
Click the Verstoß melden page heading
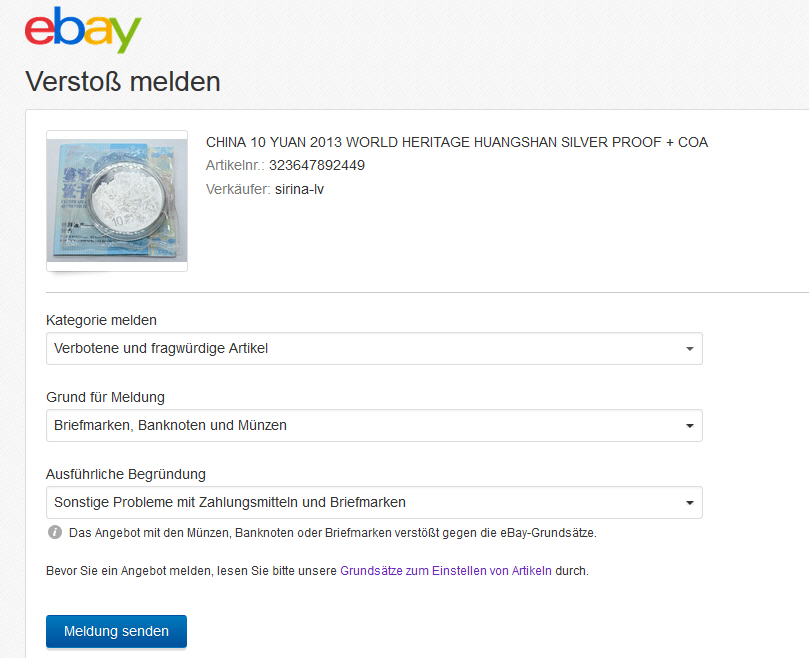[x=122, y=81]
